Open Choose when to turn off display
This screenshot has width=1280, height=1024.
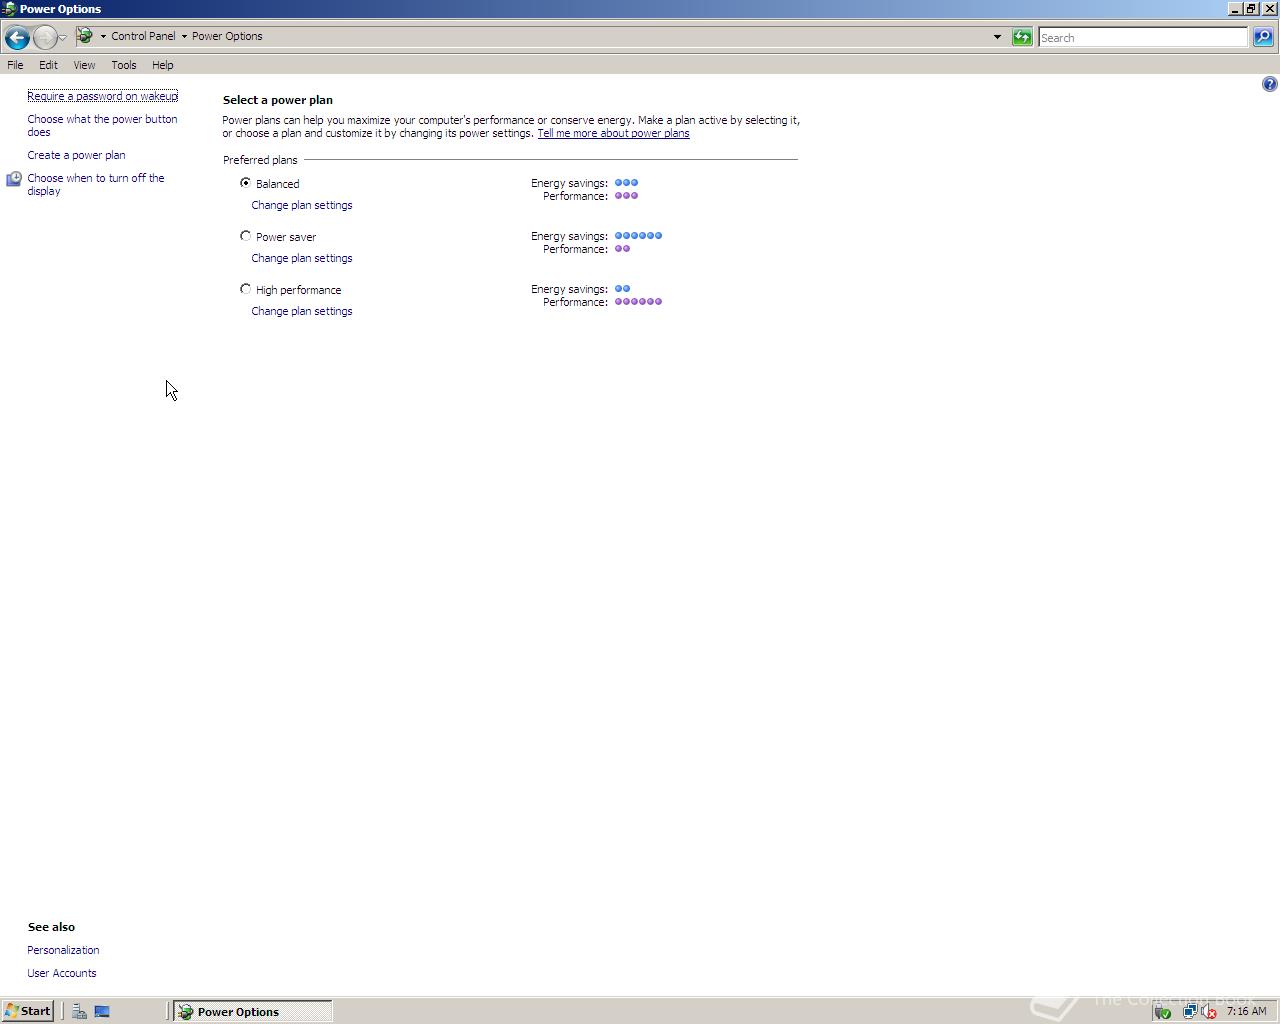click(x=95, y=184)
